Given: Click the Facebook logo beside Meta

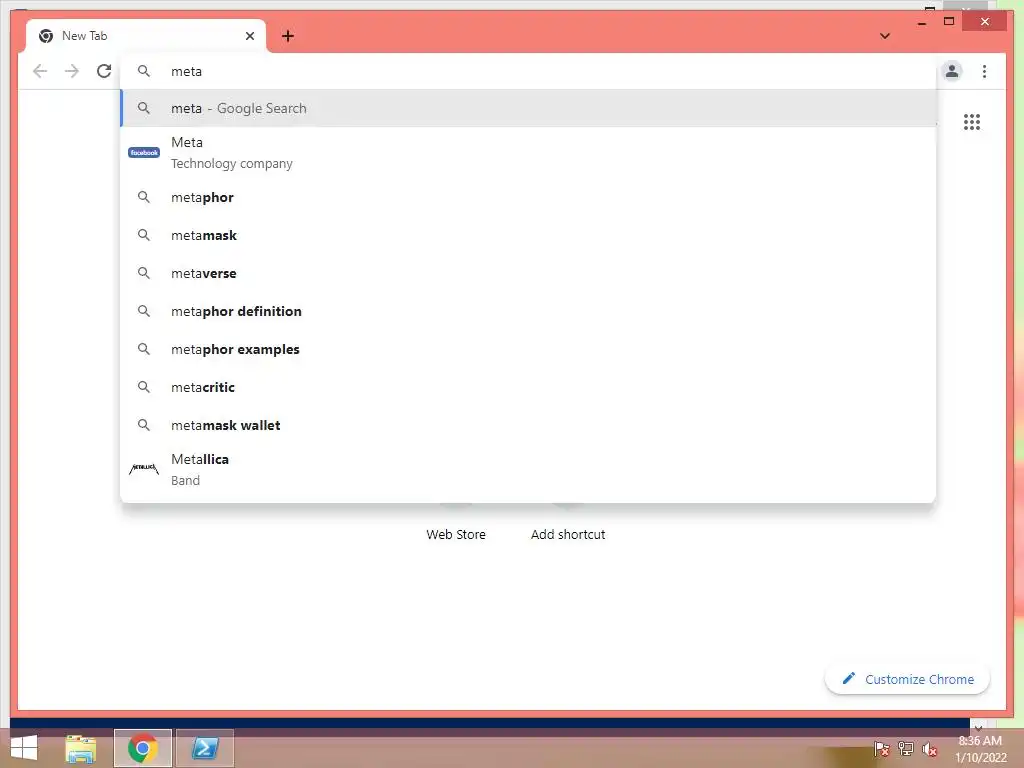Looking at the screenshot, I should pos(144,153).
